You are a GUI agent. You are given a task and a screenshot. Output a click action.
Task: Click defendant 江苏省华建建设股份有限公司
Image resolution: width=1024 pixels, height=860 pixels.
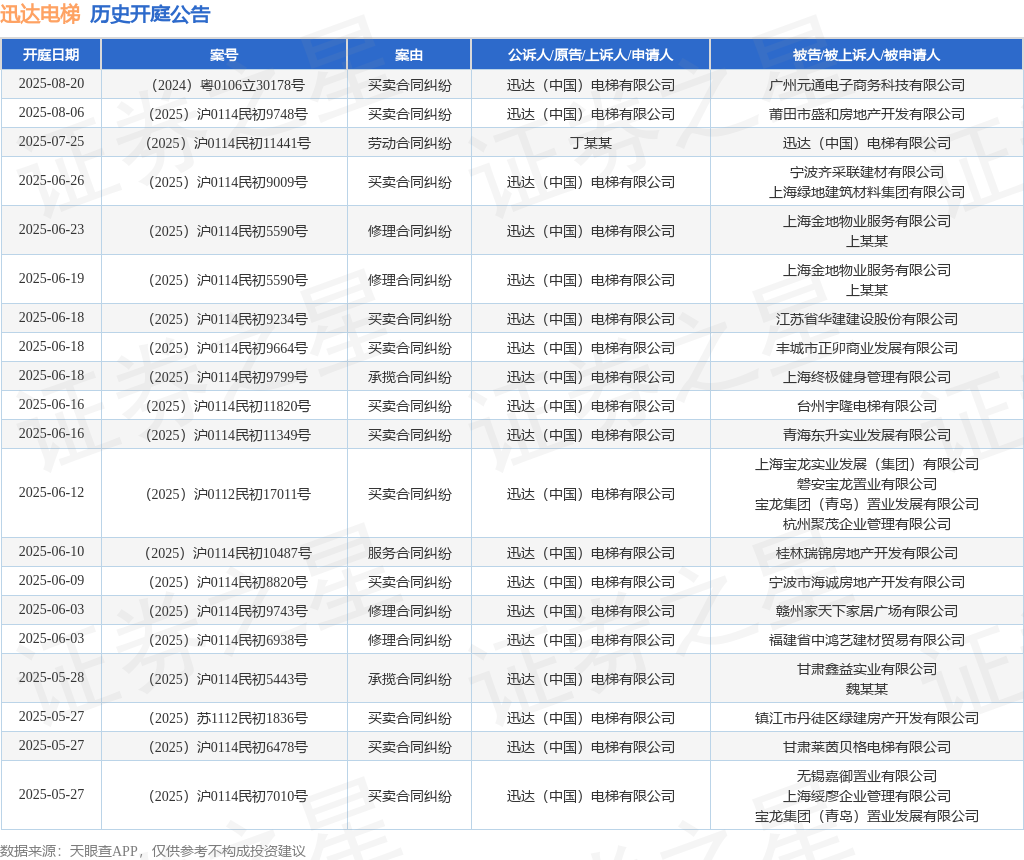tap(867, 319)
